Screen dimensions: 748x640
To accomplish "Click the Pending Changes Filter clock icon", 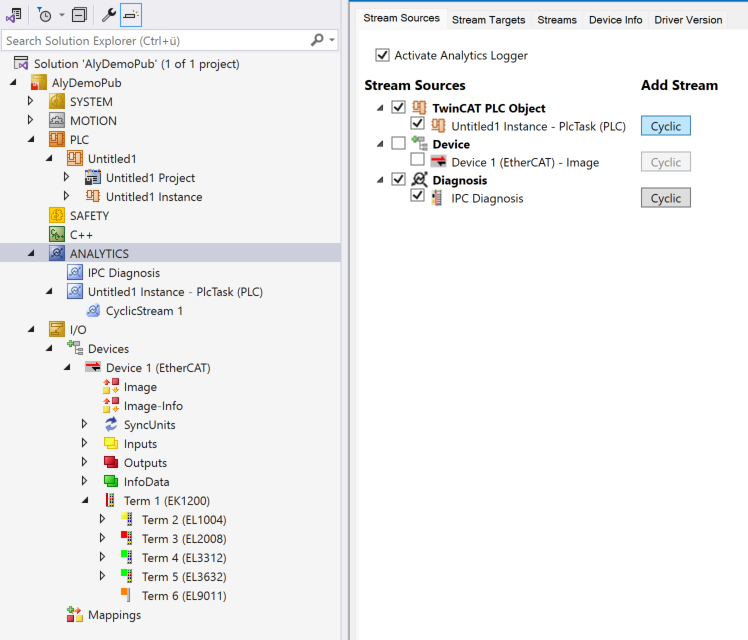I will coord(44,15).
